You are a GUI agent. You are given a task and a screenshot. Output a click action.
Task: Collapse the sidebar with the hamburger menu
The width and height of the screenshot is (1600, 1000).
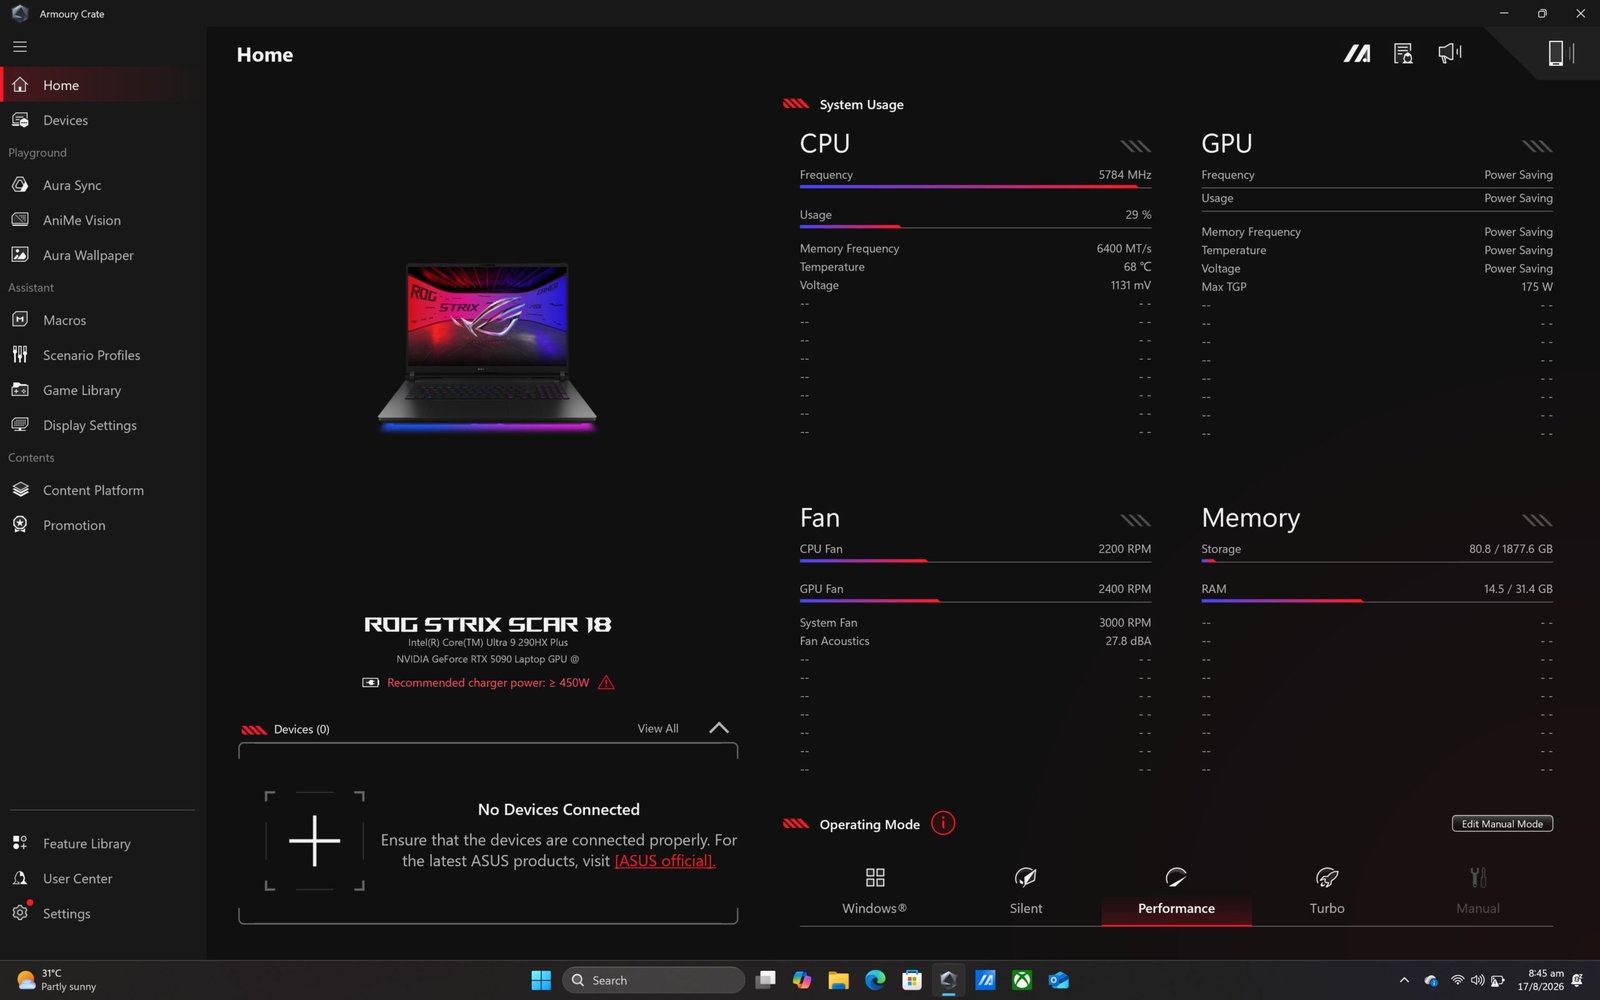(20, 47)
